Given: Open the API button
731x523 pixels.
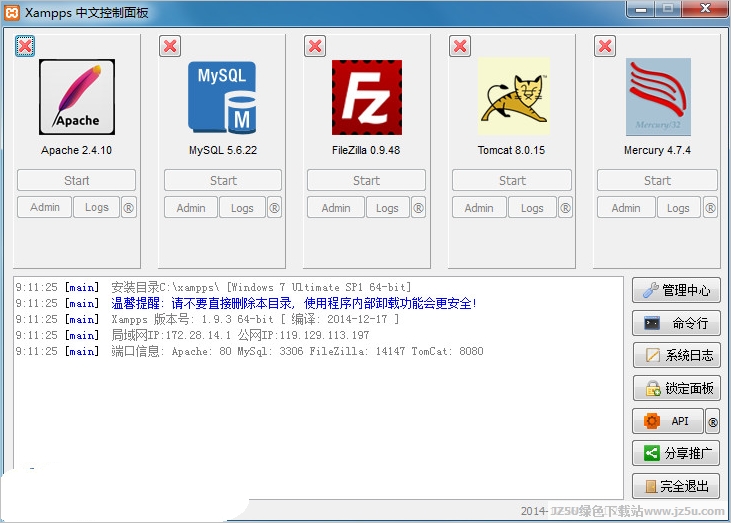Looking at the screenshot, I should (668, 421).
